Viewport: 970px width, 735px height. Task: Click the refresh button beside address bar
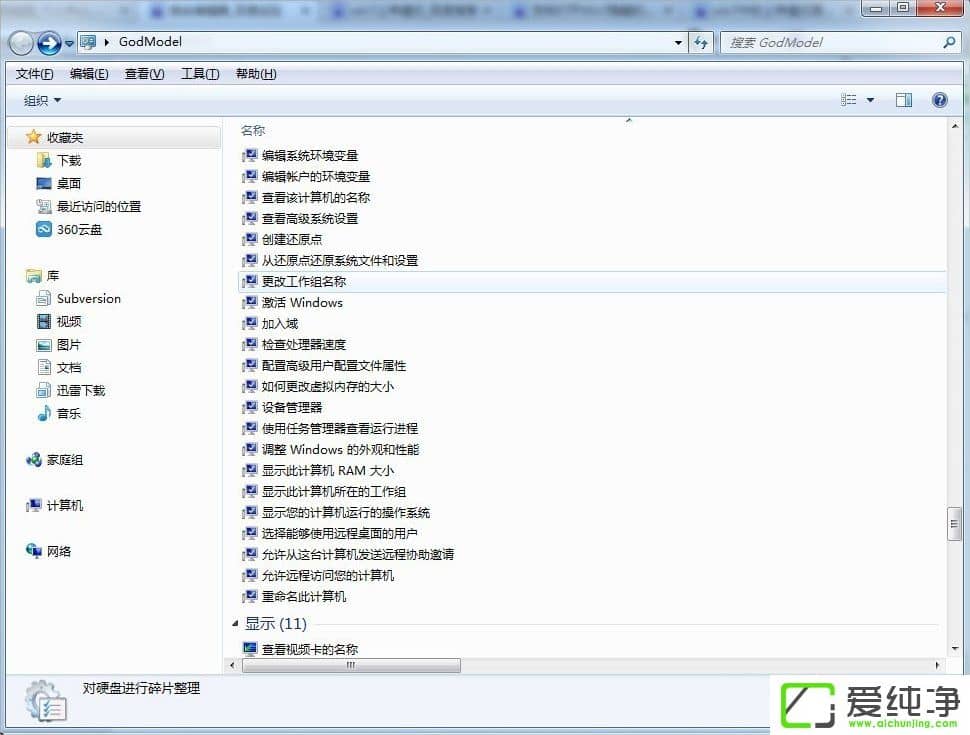click(x=701, y=43)
